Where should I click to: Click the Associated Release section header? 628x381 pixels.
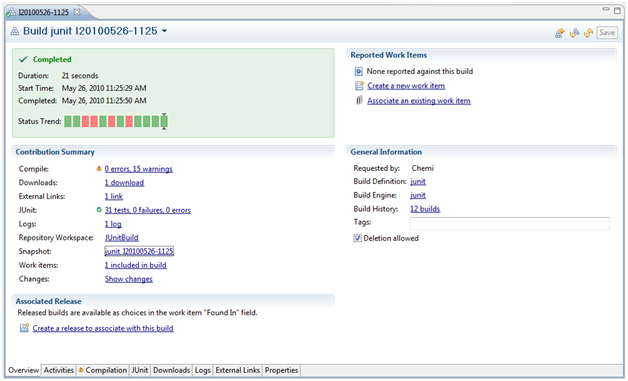pos(48,301)
